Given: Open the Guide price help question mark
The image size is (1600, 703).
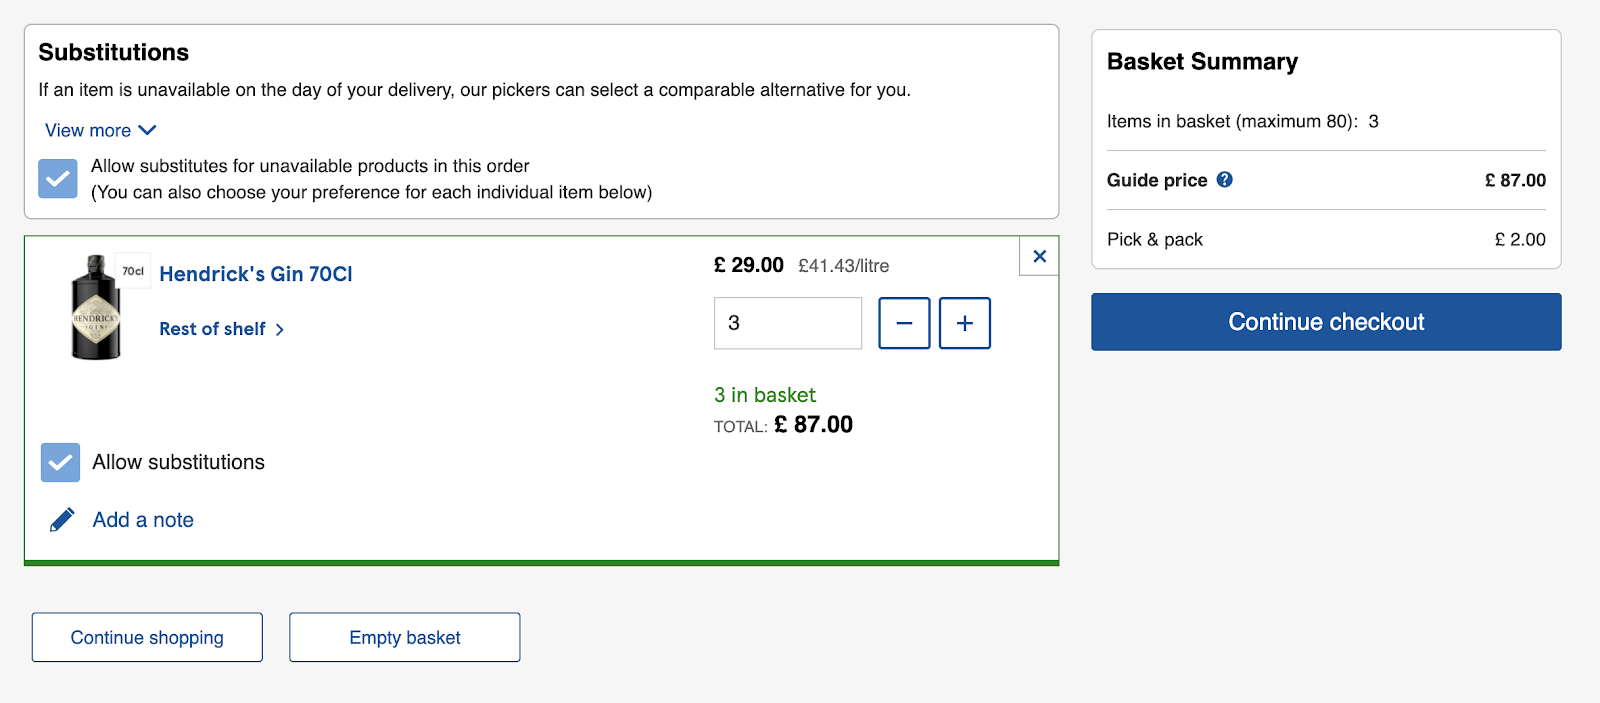Looking at the screenshot, I should 1224,180.
